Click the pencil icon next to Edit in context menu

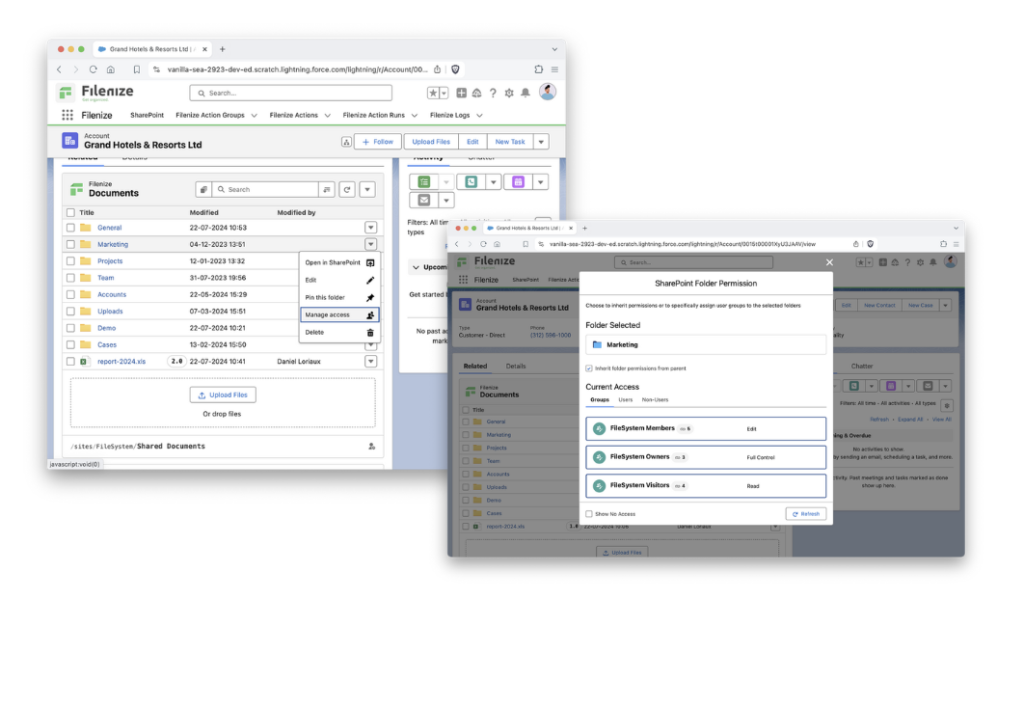coord(370,280)
